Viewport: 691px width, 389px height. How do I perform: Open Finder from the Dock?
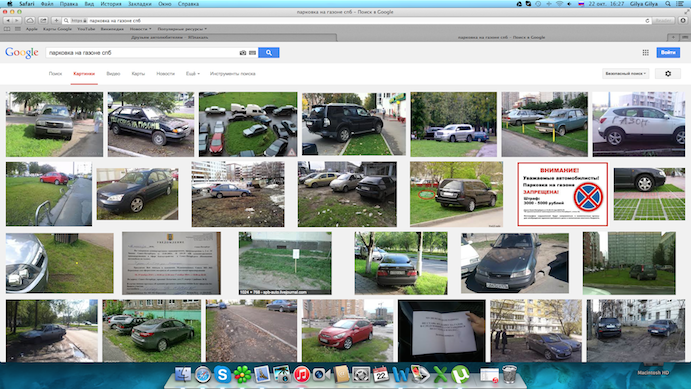click(x=183, y=374)
